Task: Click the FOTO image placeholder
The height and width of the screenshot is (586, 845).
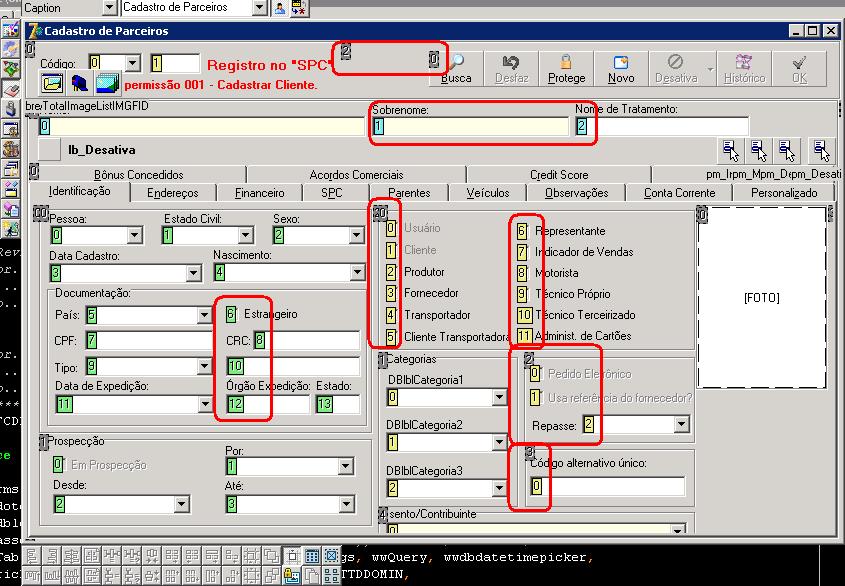Action: tap(761, 298)
